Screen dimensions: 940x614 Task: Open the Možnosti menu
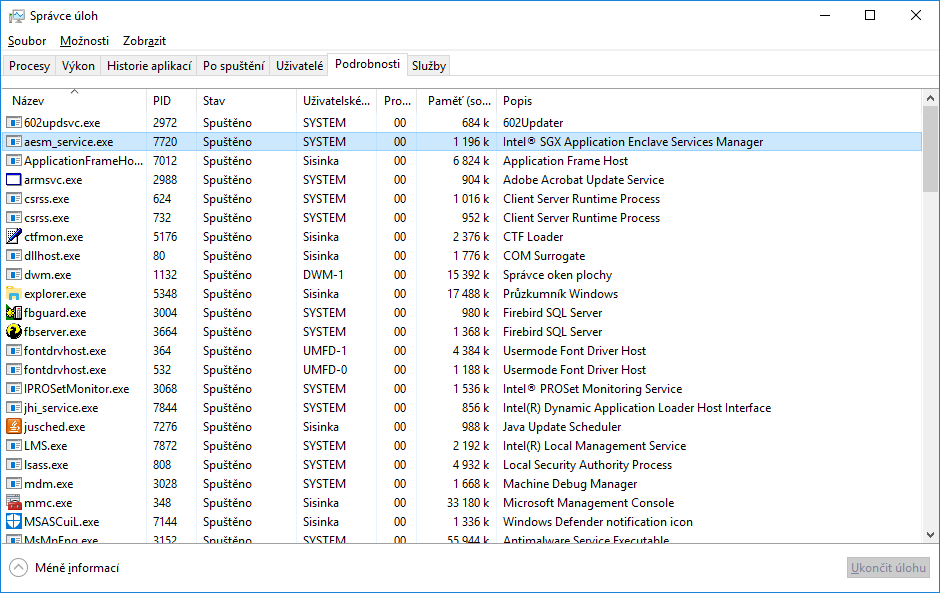click(84, 41)
